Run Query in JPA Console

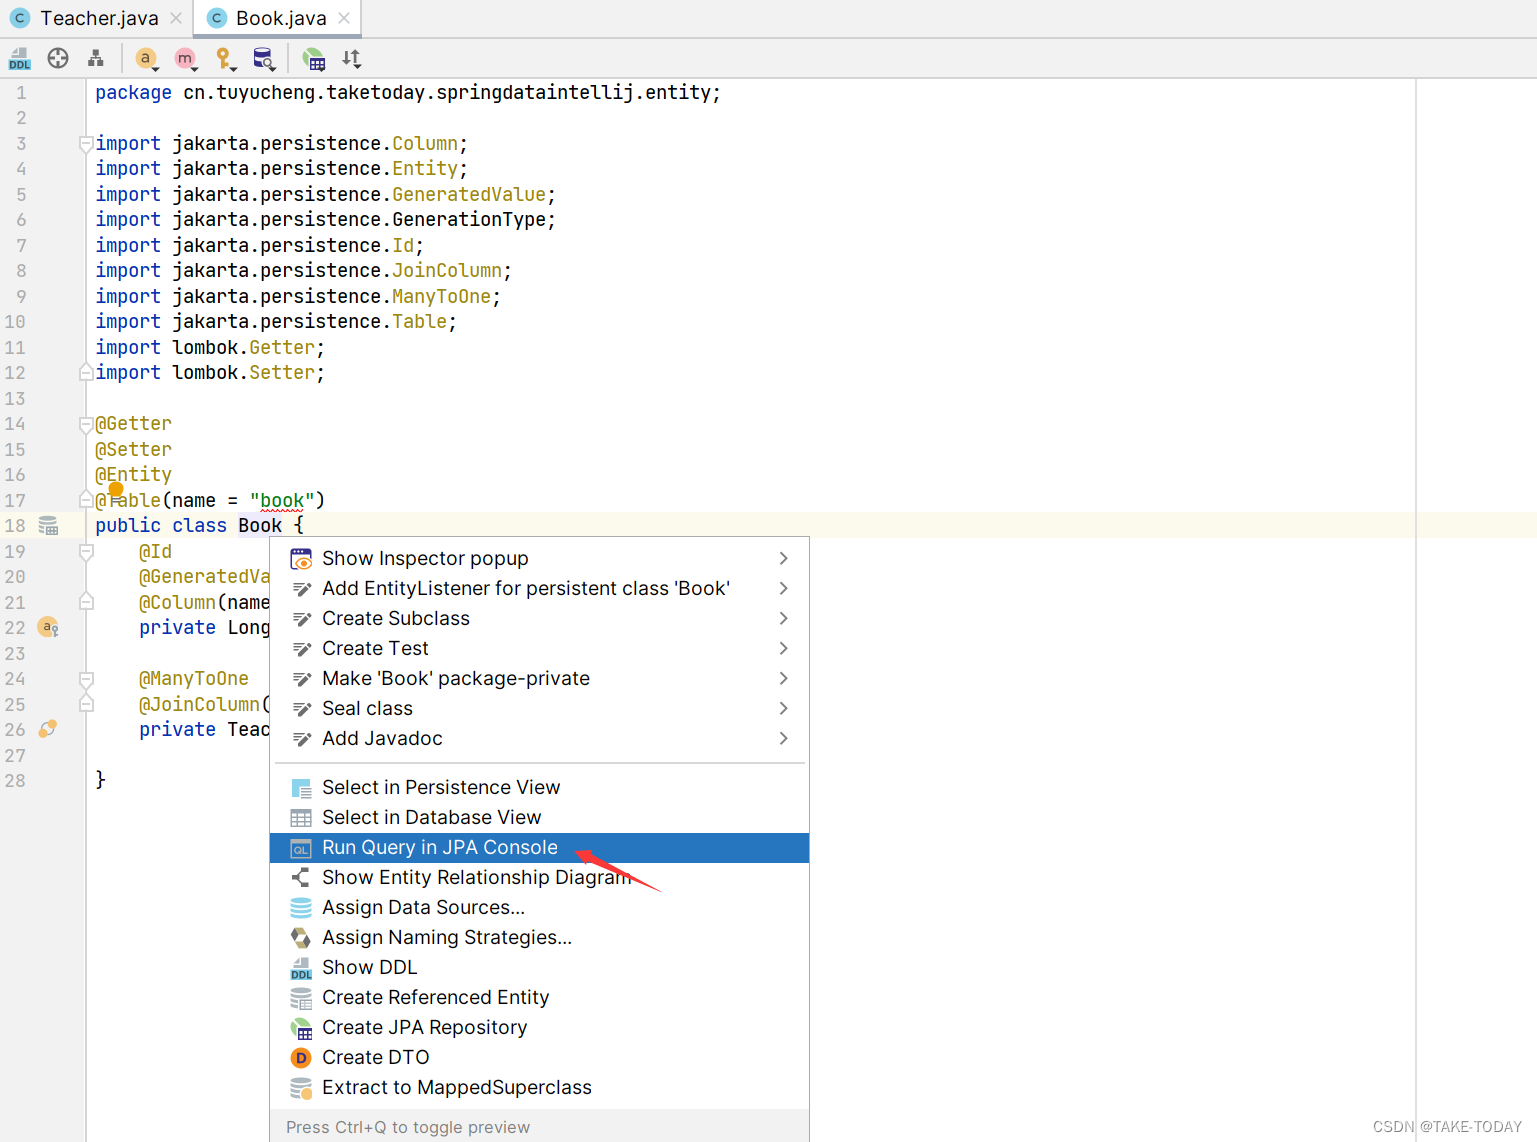click(x=539, y=847)
